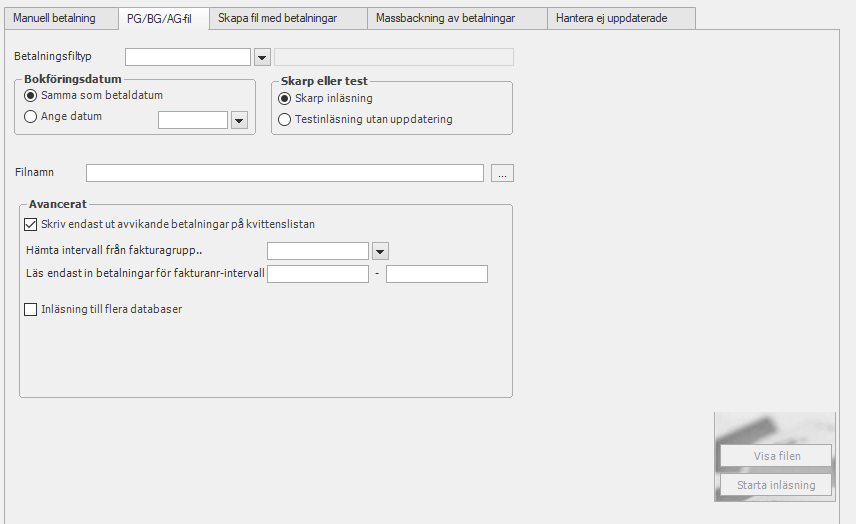Click the fakturanr interval start field

click(318, 274)
